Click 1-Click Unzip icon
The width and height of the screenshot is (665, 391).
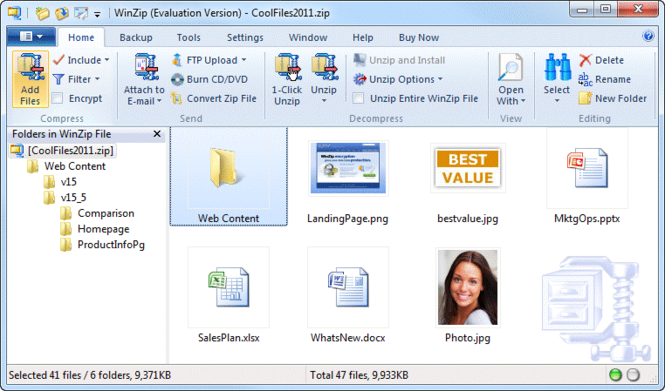288,67
